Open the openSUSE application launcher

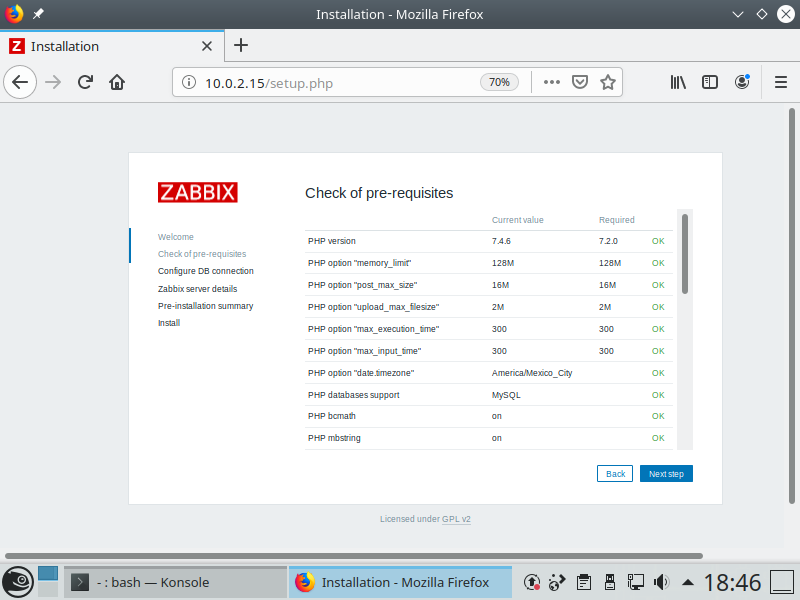point(17,582)
